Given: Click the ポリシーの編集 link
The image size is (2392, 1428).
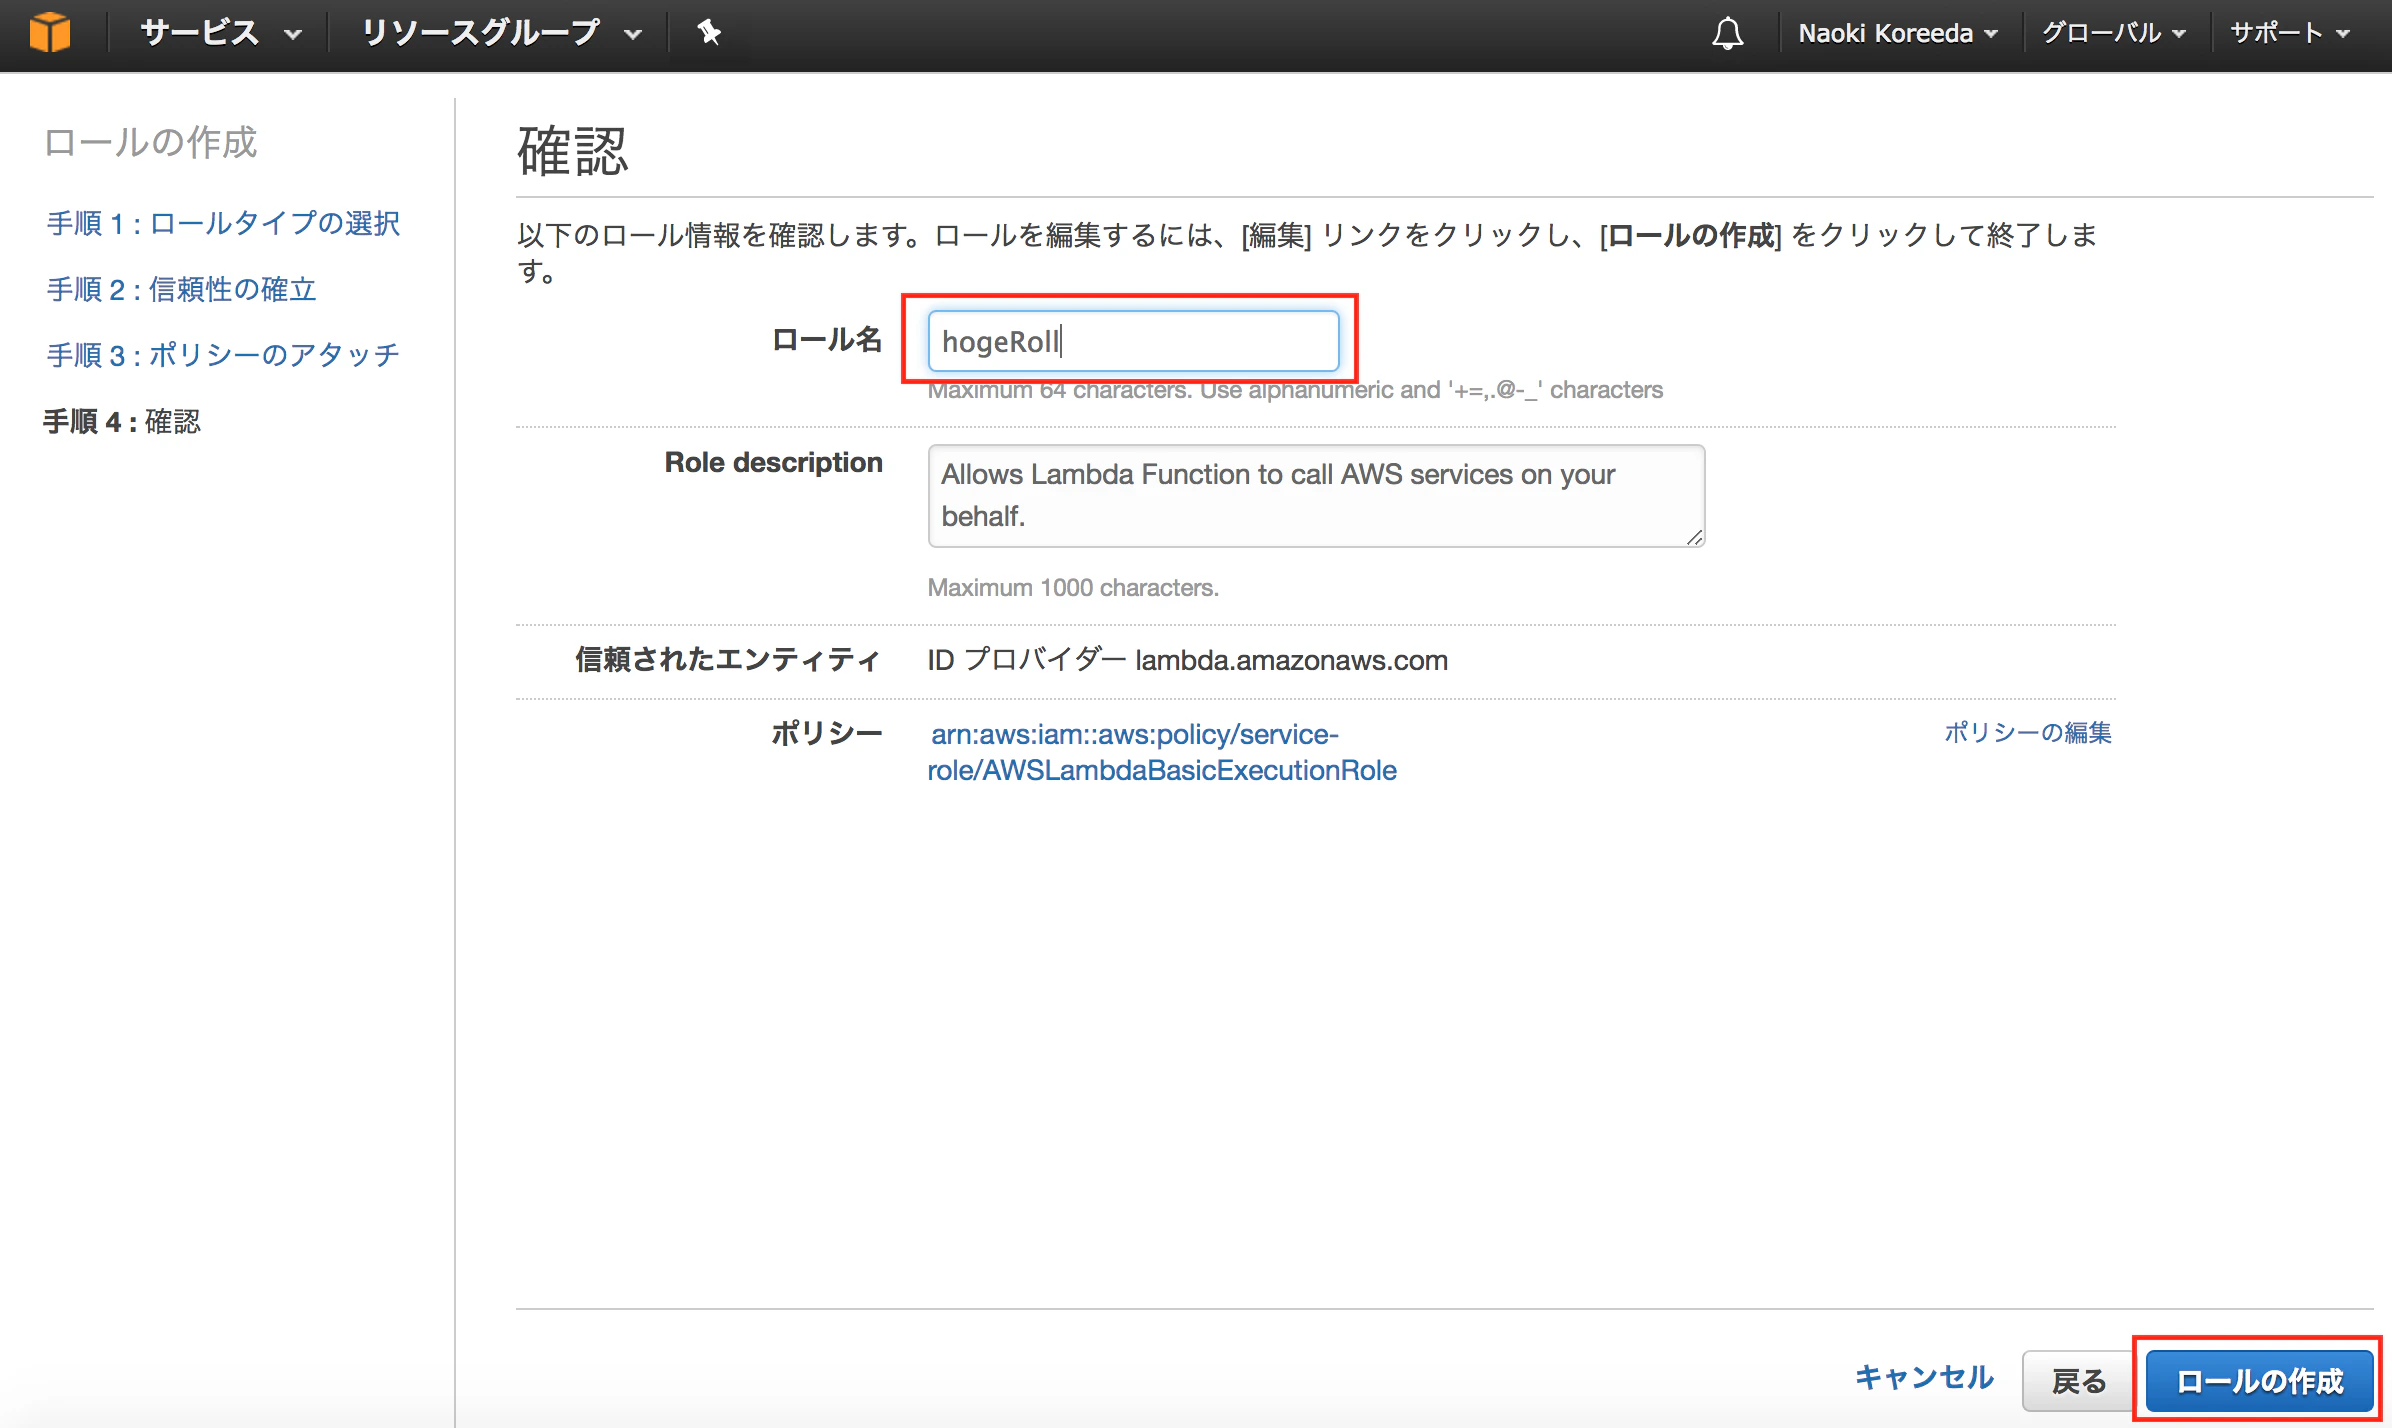Looking at the screenshot, I should [x=2027, y=732].
